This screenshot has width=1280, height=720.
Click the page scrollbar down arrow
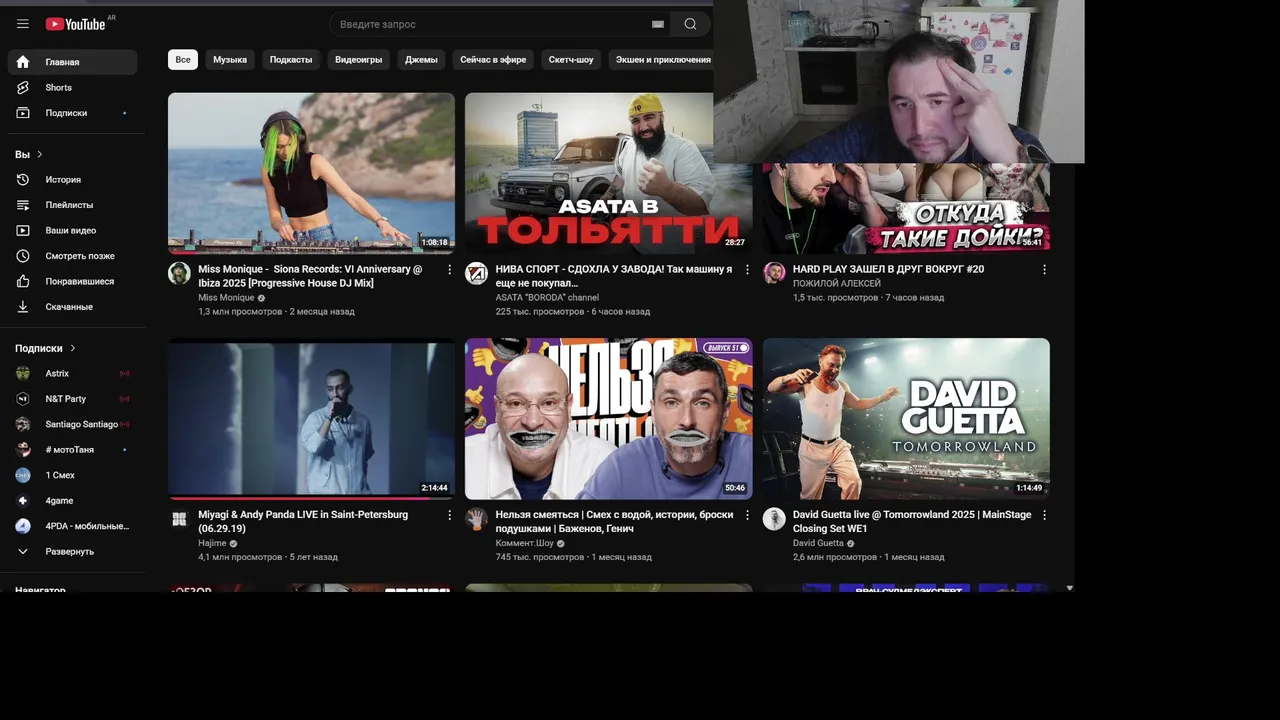(1069, 588)
